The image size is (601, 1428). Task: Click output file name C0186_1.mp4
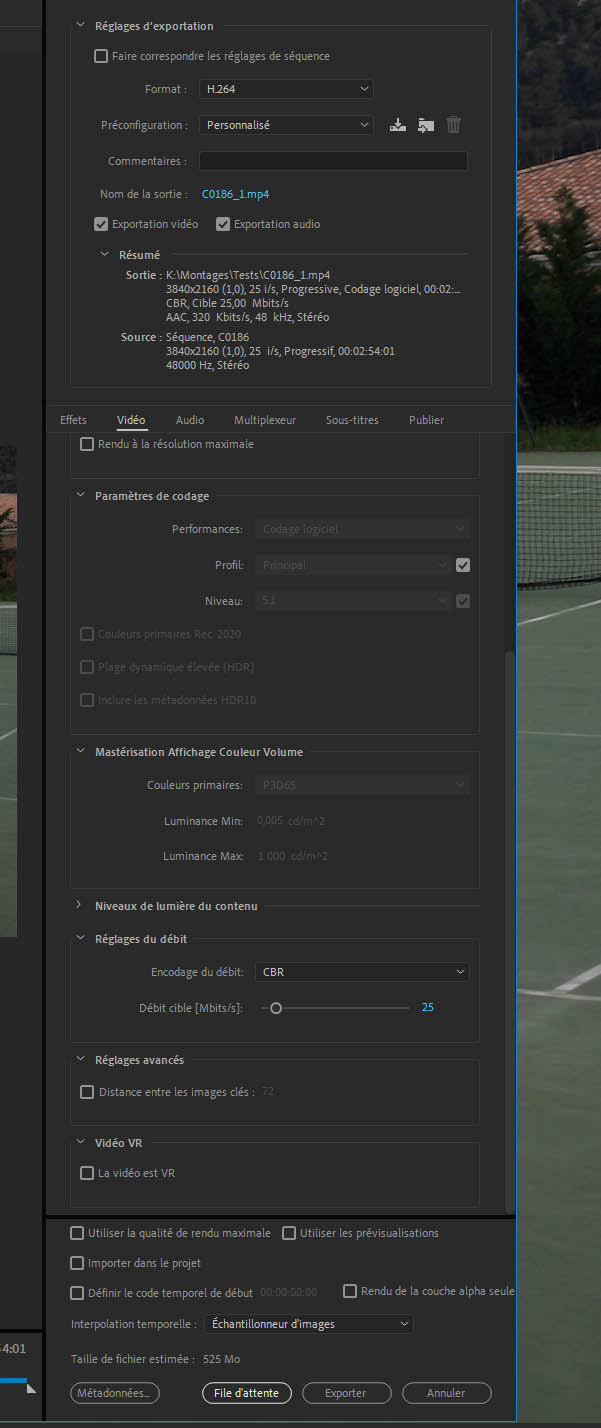pyautogui.click(x=235, y=194)
